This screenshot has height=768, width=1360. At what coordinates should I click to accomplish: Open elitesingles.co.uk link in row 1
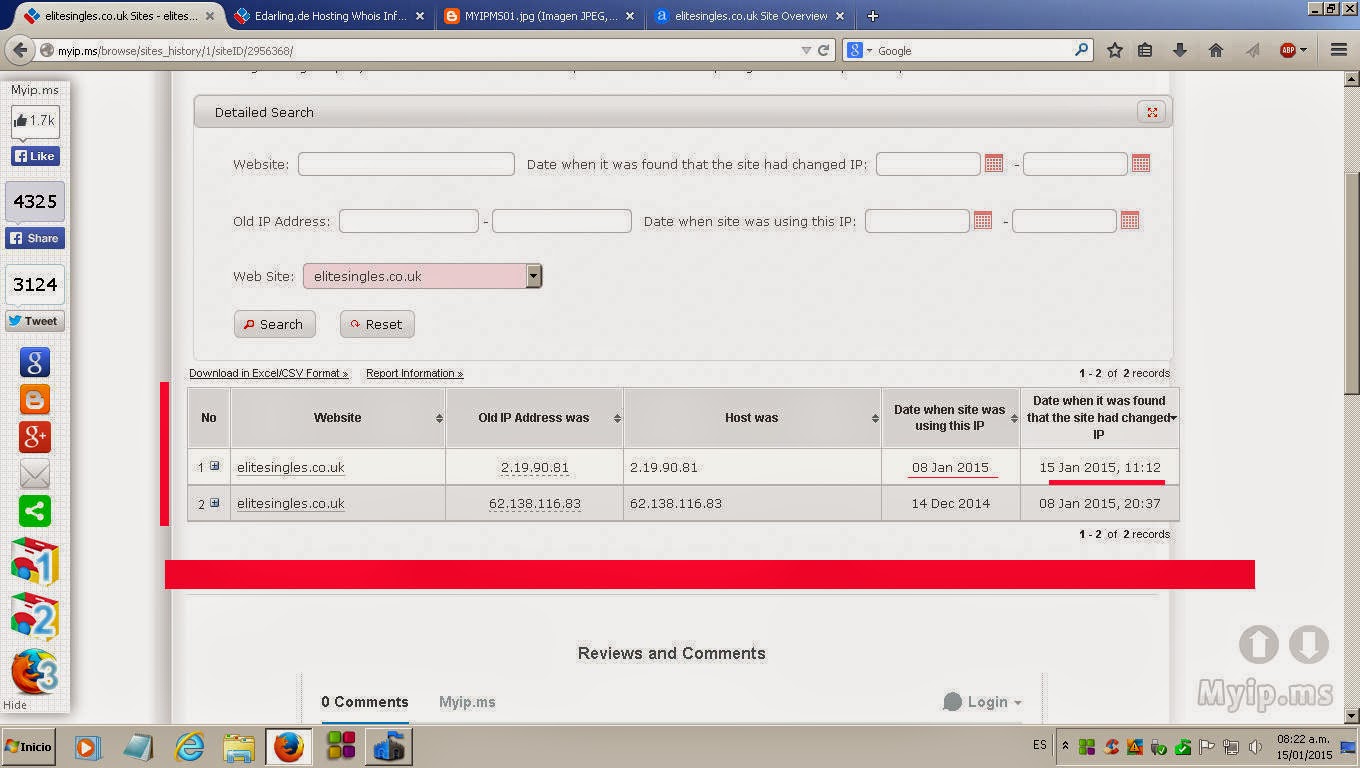point(291,467)
